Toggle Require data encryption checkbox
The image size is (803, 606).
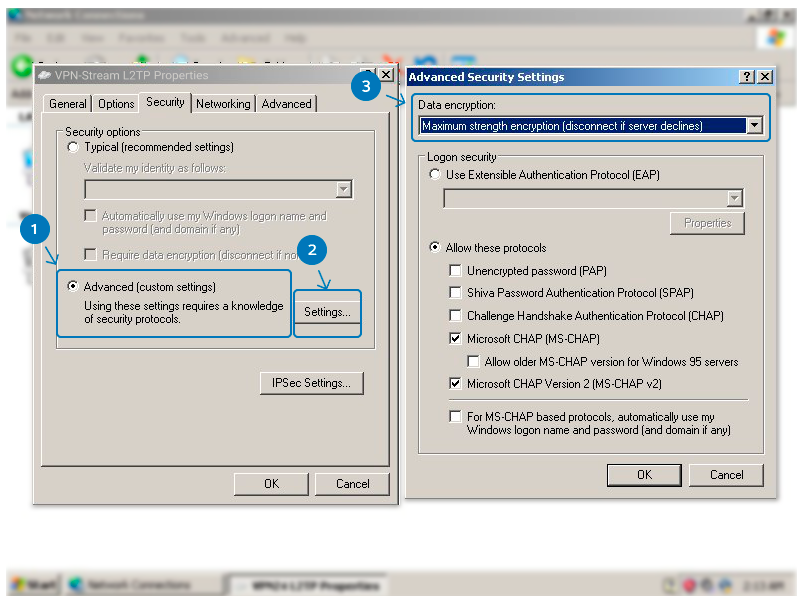click(90, 255)
